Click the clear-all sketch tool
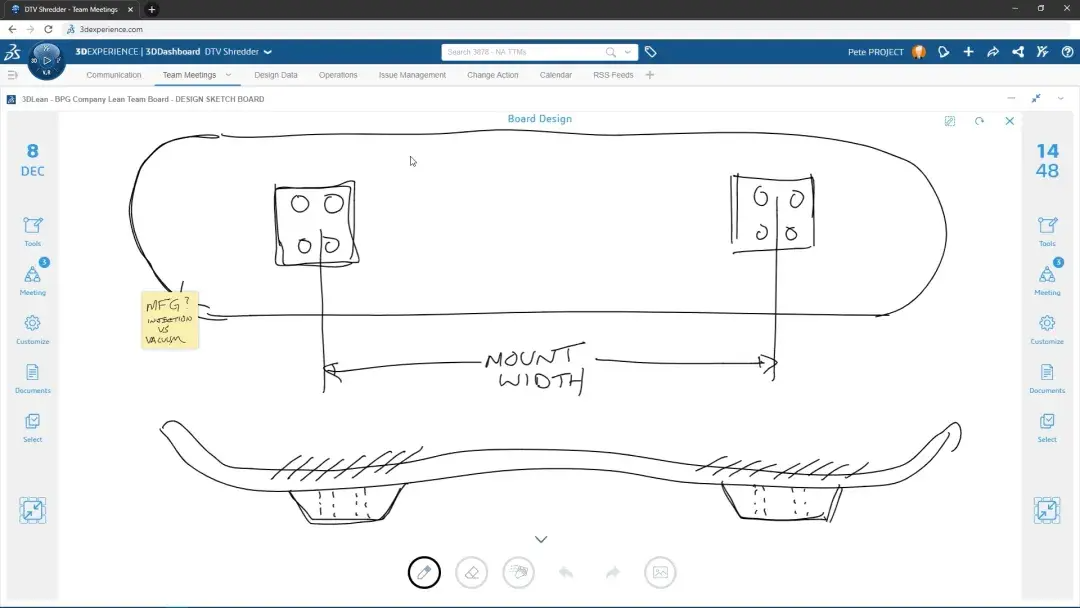 point(518,572)
